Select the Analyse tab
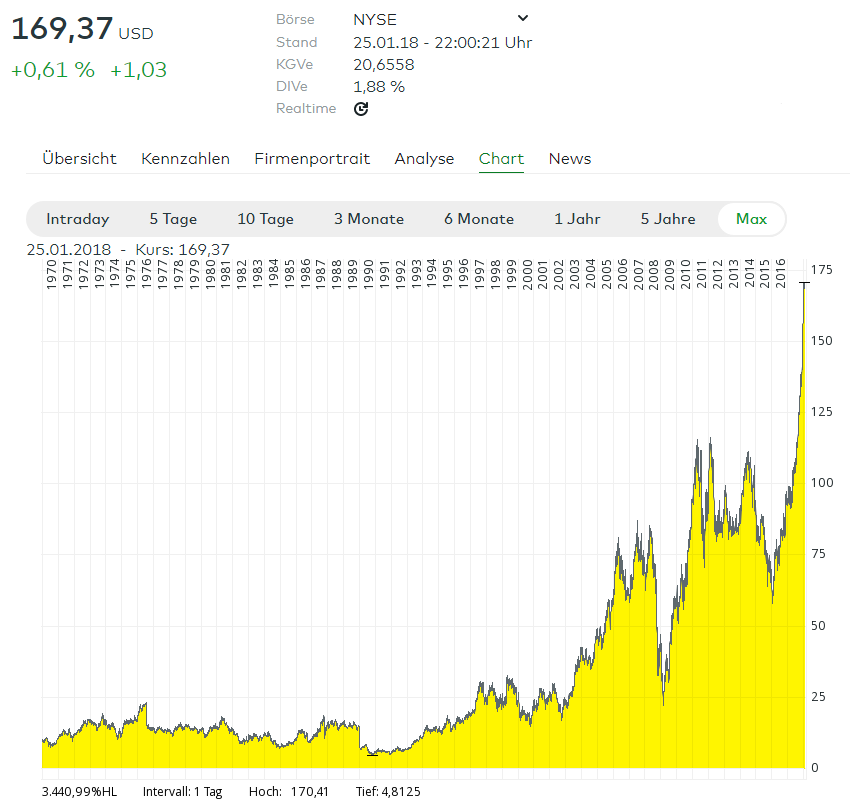 coord(424,158)
